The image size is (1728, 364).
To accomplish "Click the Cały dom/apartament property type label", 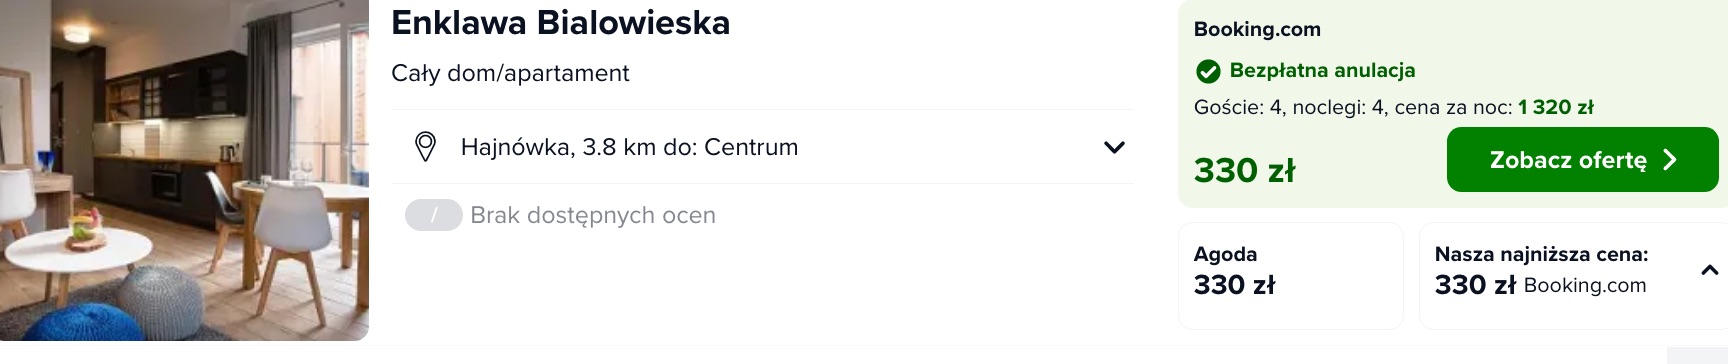I will (510, 73).
